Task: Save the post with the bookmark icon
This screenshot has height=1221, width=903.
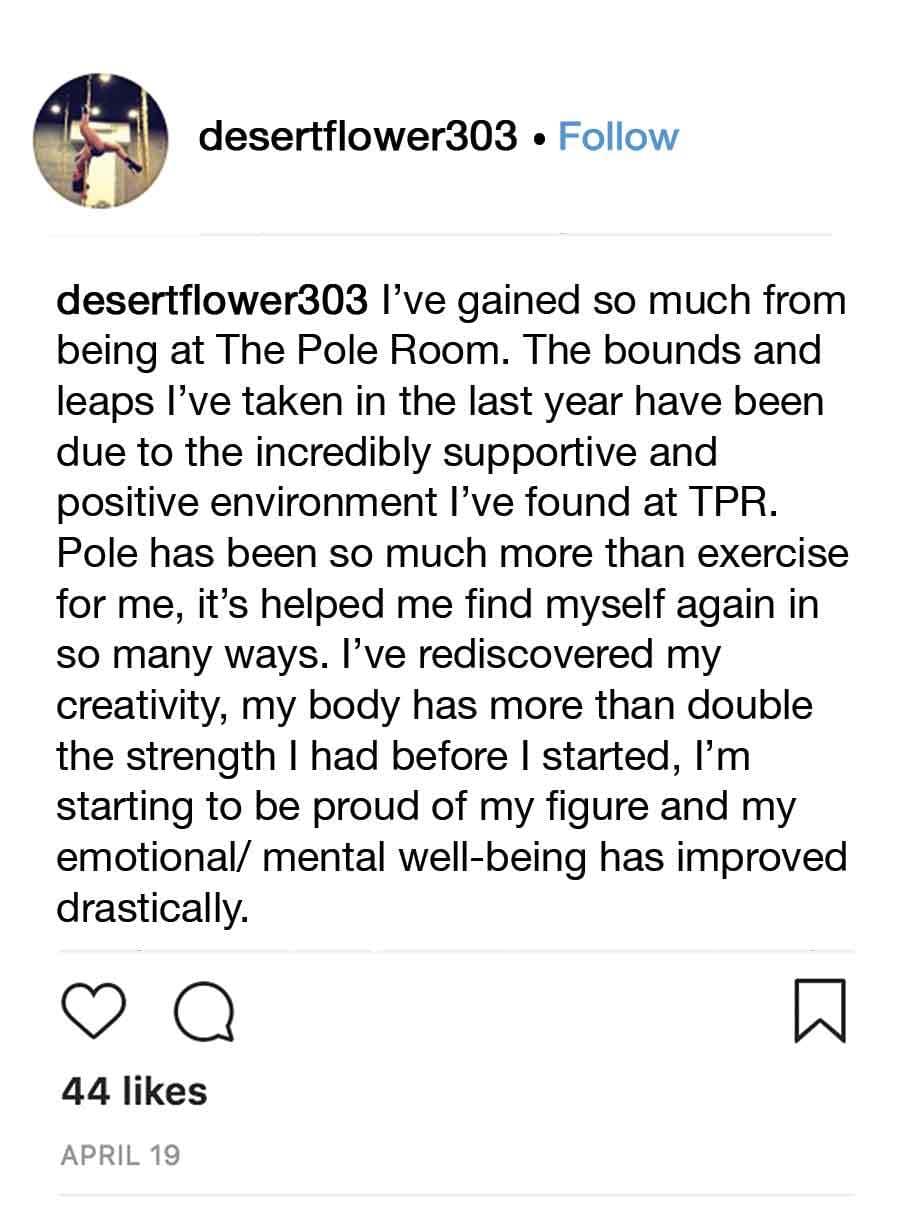Action: pos(820,1012)
